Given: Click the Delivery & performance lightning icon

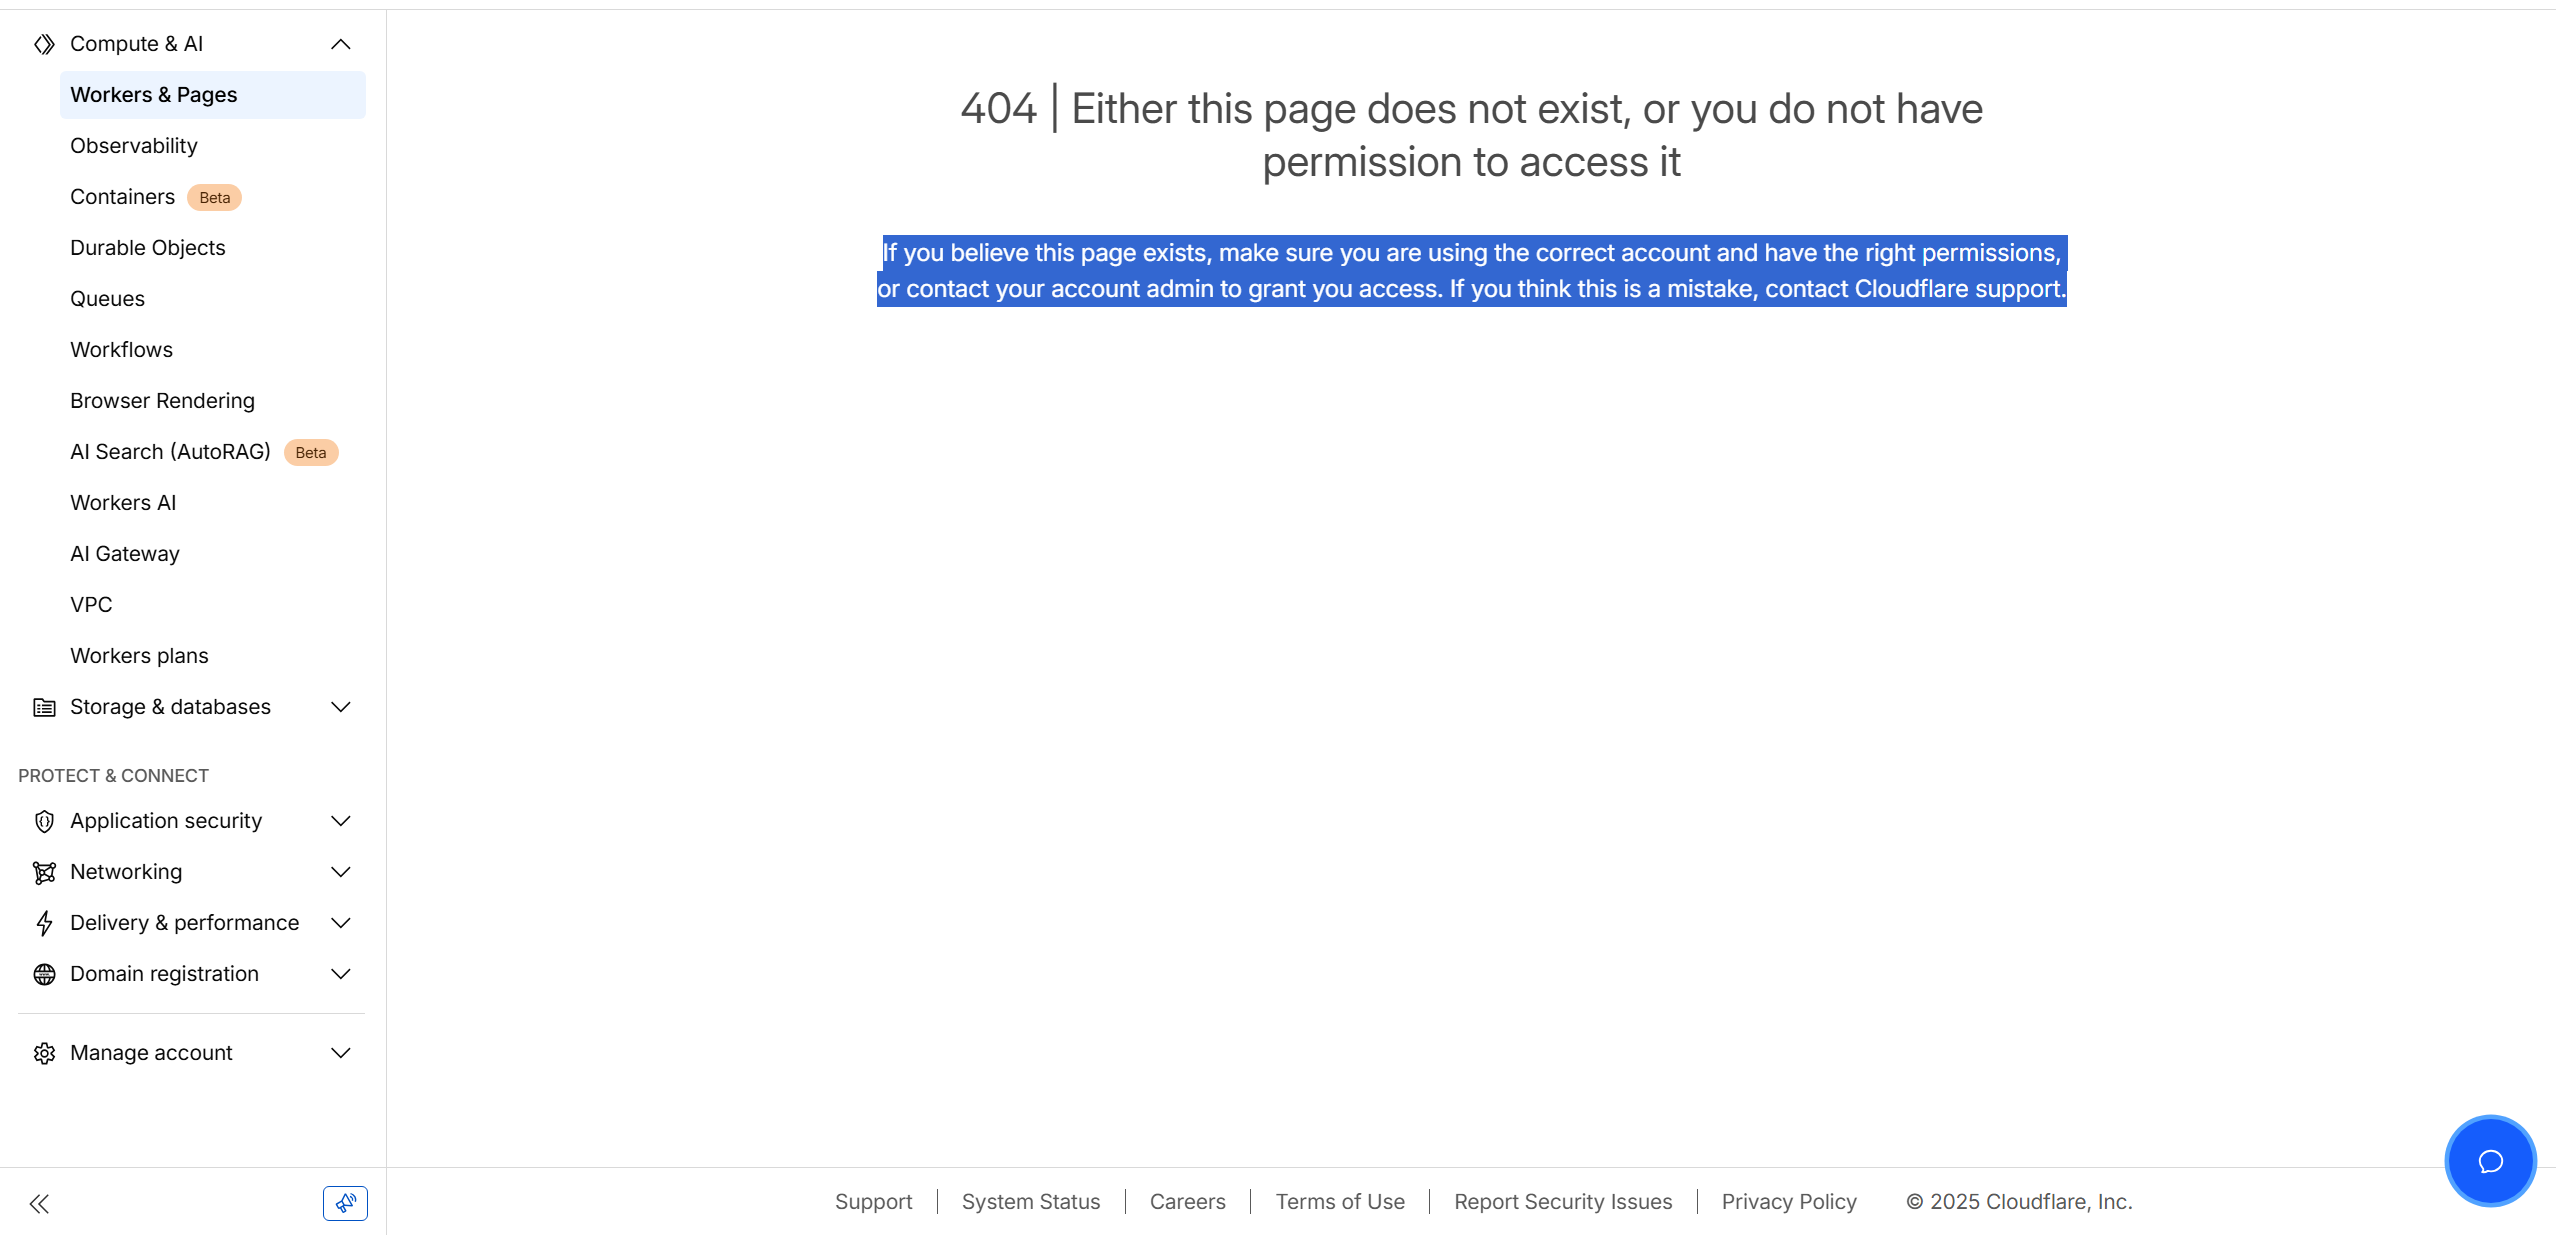Looking at the screenshot, I should [44, 924].
